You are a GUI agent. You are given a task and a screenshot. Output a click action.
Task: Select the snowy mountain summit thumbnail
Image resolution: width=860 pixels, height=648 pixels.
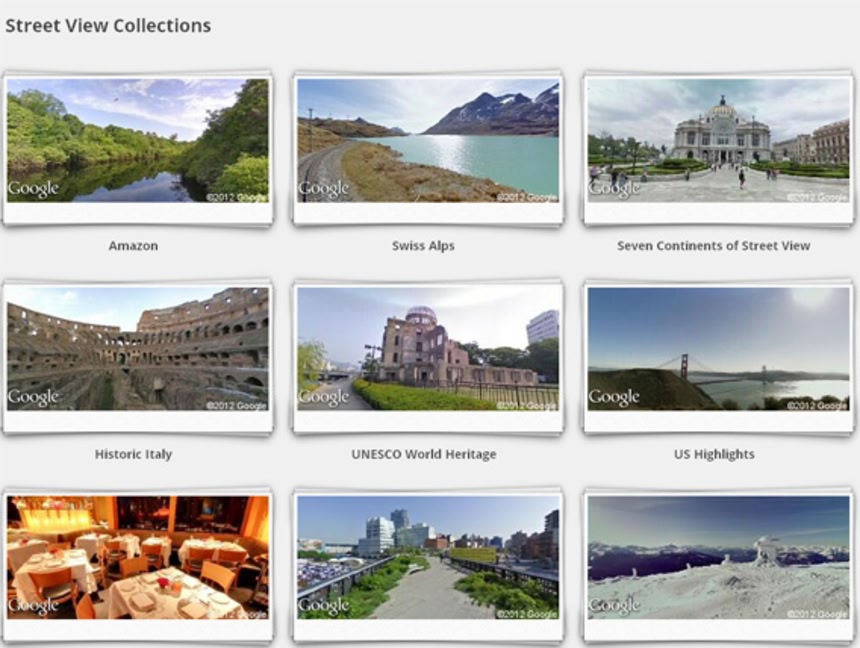pos(718,557)
